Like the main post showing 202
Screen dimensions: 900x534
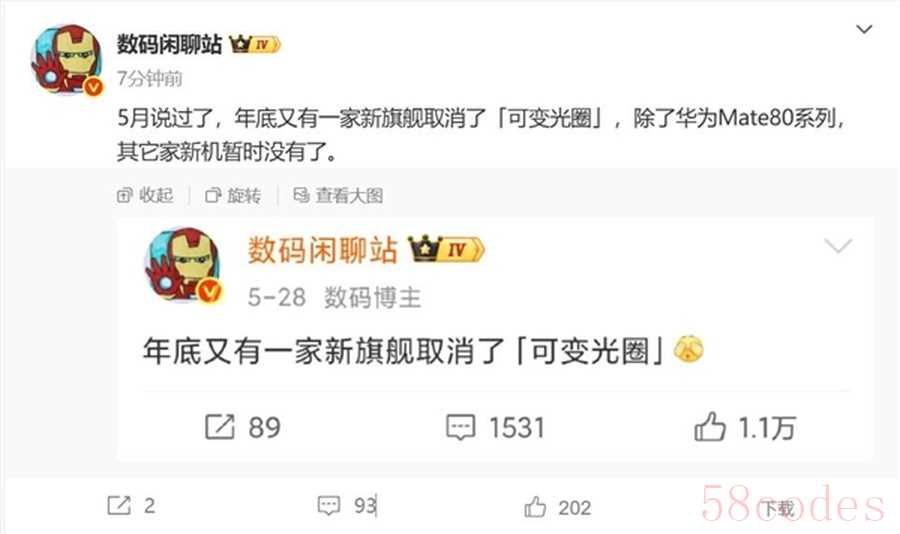[x=557, y=507]
